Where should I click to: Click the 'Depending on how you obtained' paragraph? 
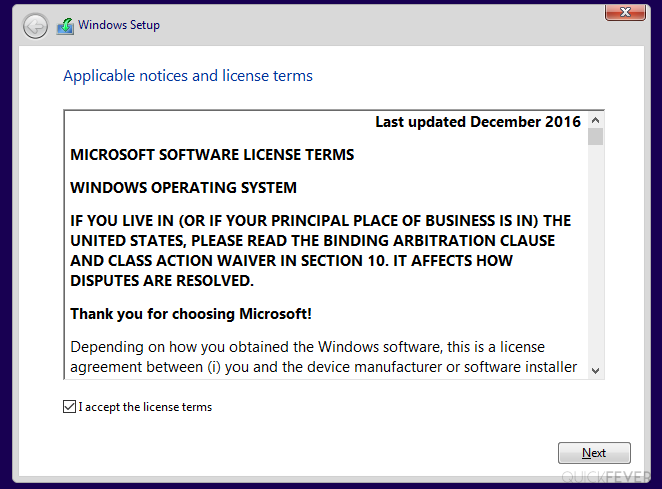(323, 357)
